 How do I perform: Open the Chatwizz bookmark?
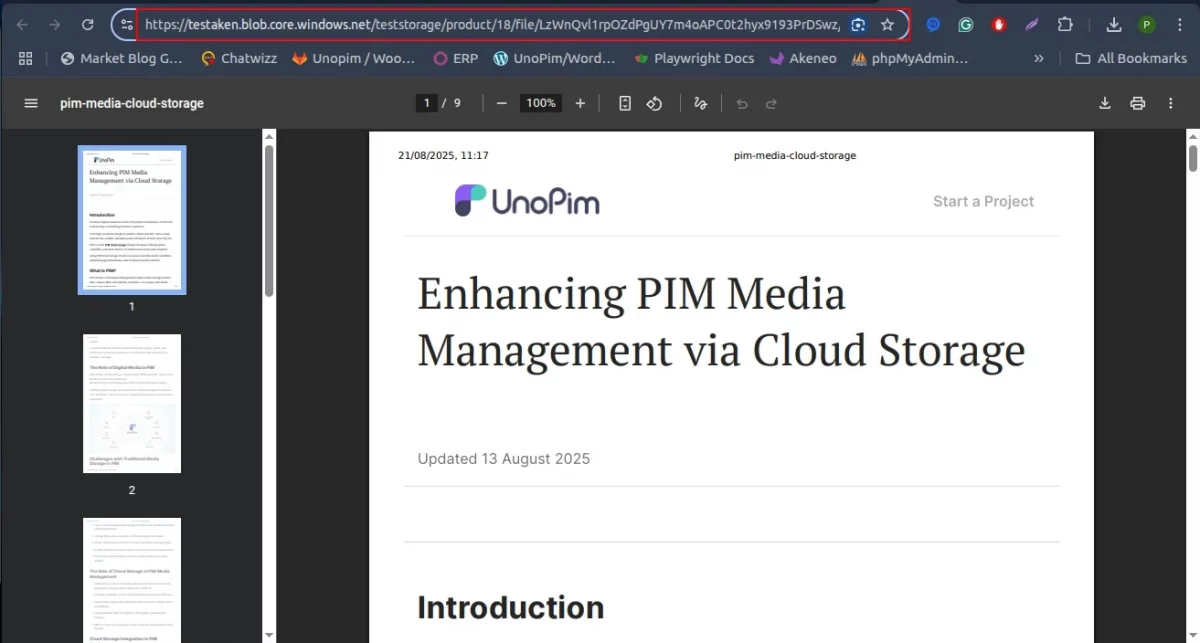[x=238, y=58]
